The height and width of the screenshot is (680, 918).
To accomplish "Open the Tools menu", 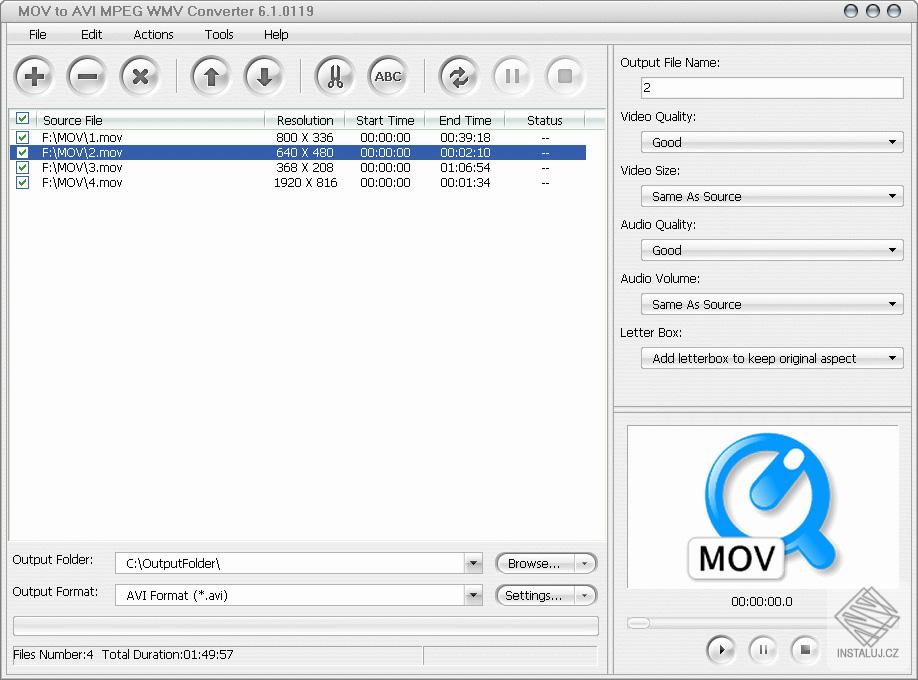I will [x=218, y=34].
